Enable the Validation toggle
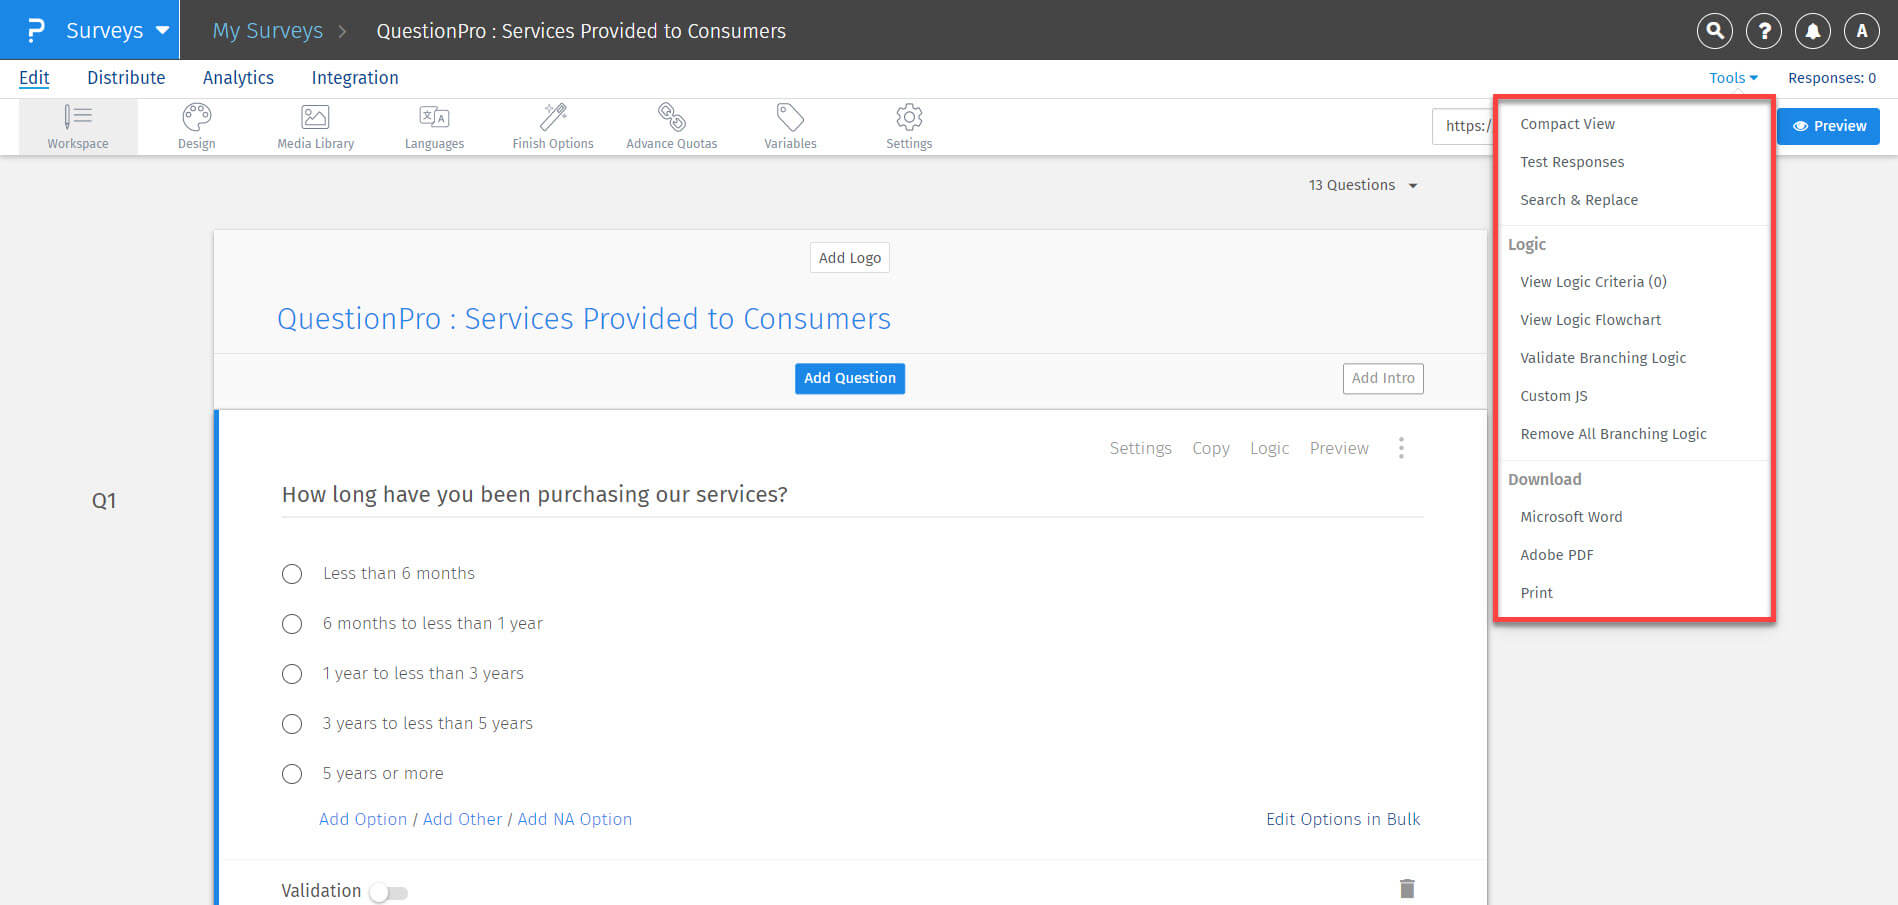Screen dimensions: 1898x905 388,892
